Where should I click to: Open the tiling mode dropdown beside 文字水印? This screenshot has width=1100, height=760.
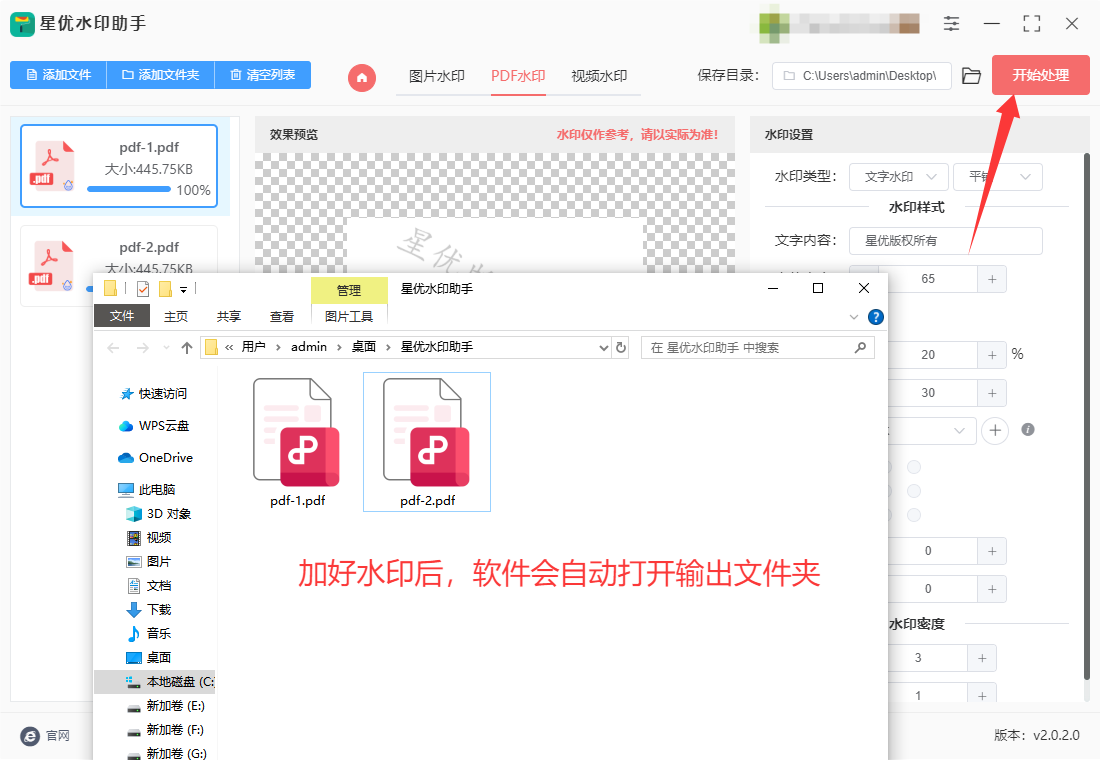998,177
